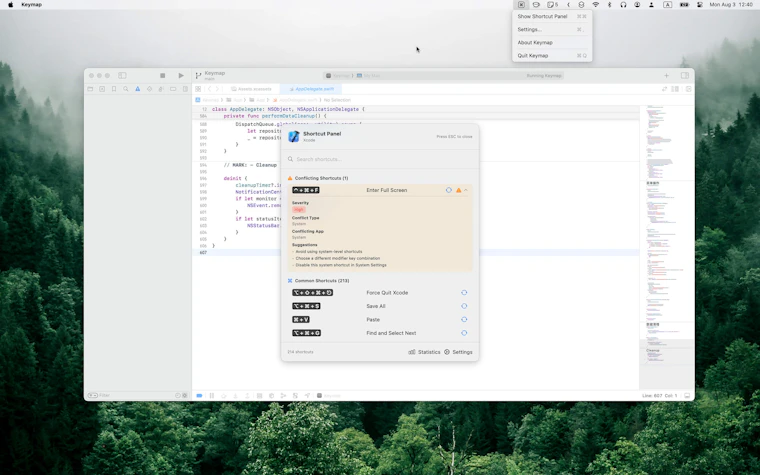Click the Bluetooth status icon

click(x=609, y=4)
